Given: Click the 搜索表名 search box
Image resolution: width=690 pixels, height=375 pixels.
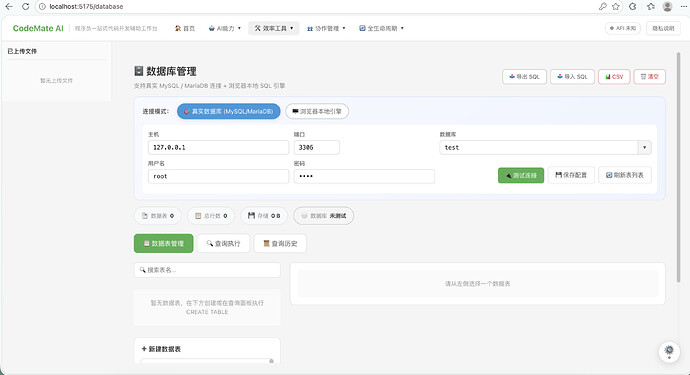Looking at the screenshot, I should tap(207, 270).
